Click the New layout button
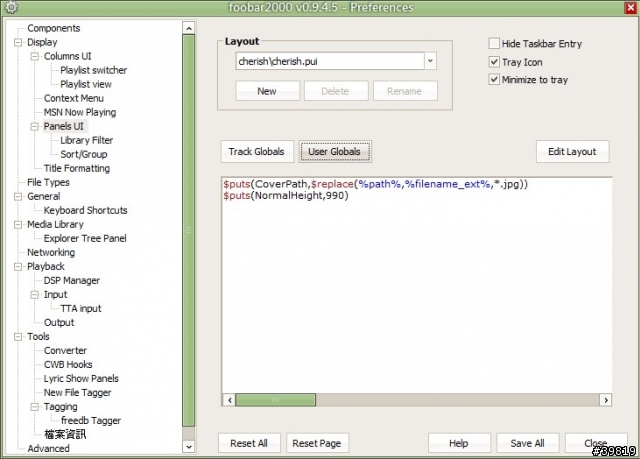 pos(267,91)
